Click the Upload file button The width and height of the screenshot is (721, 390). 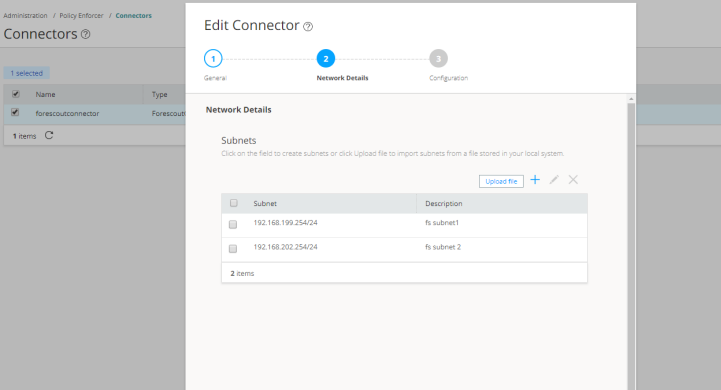[501, 181]
